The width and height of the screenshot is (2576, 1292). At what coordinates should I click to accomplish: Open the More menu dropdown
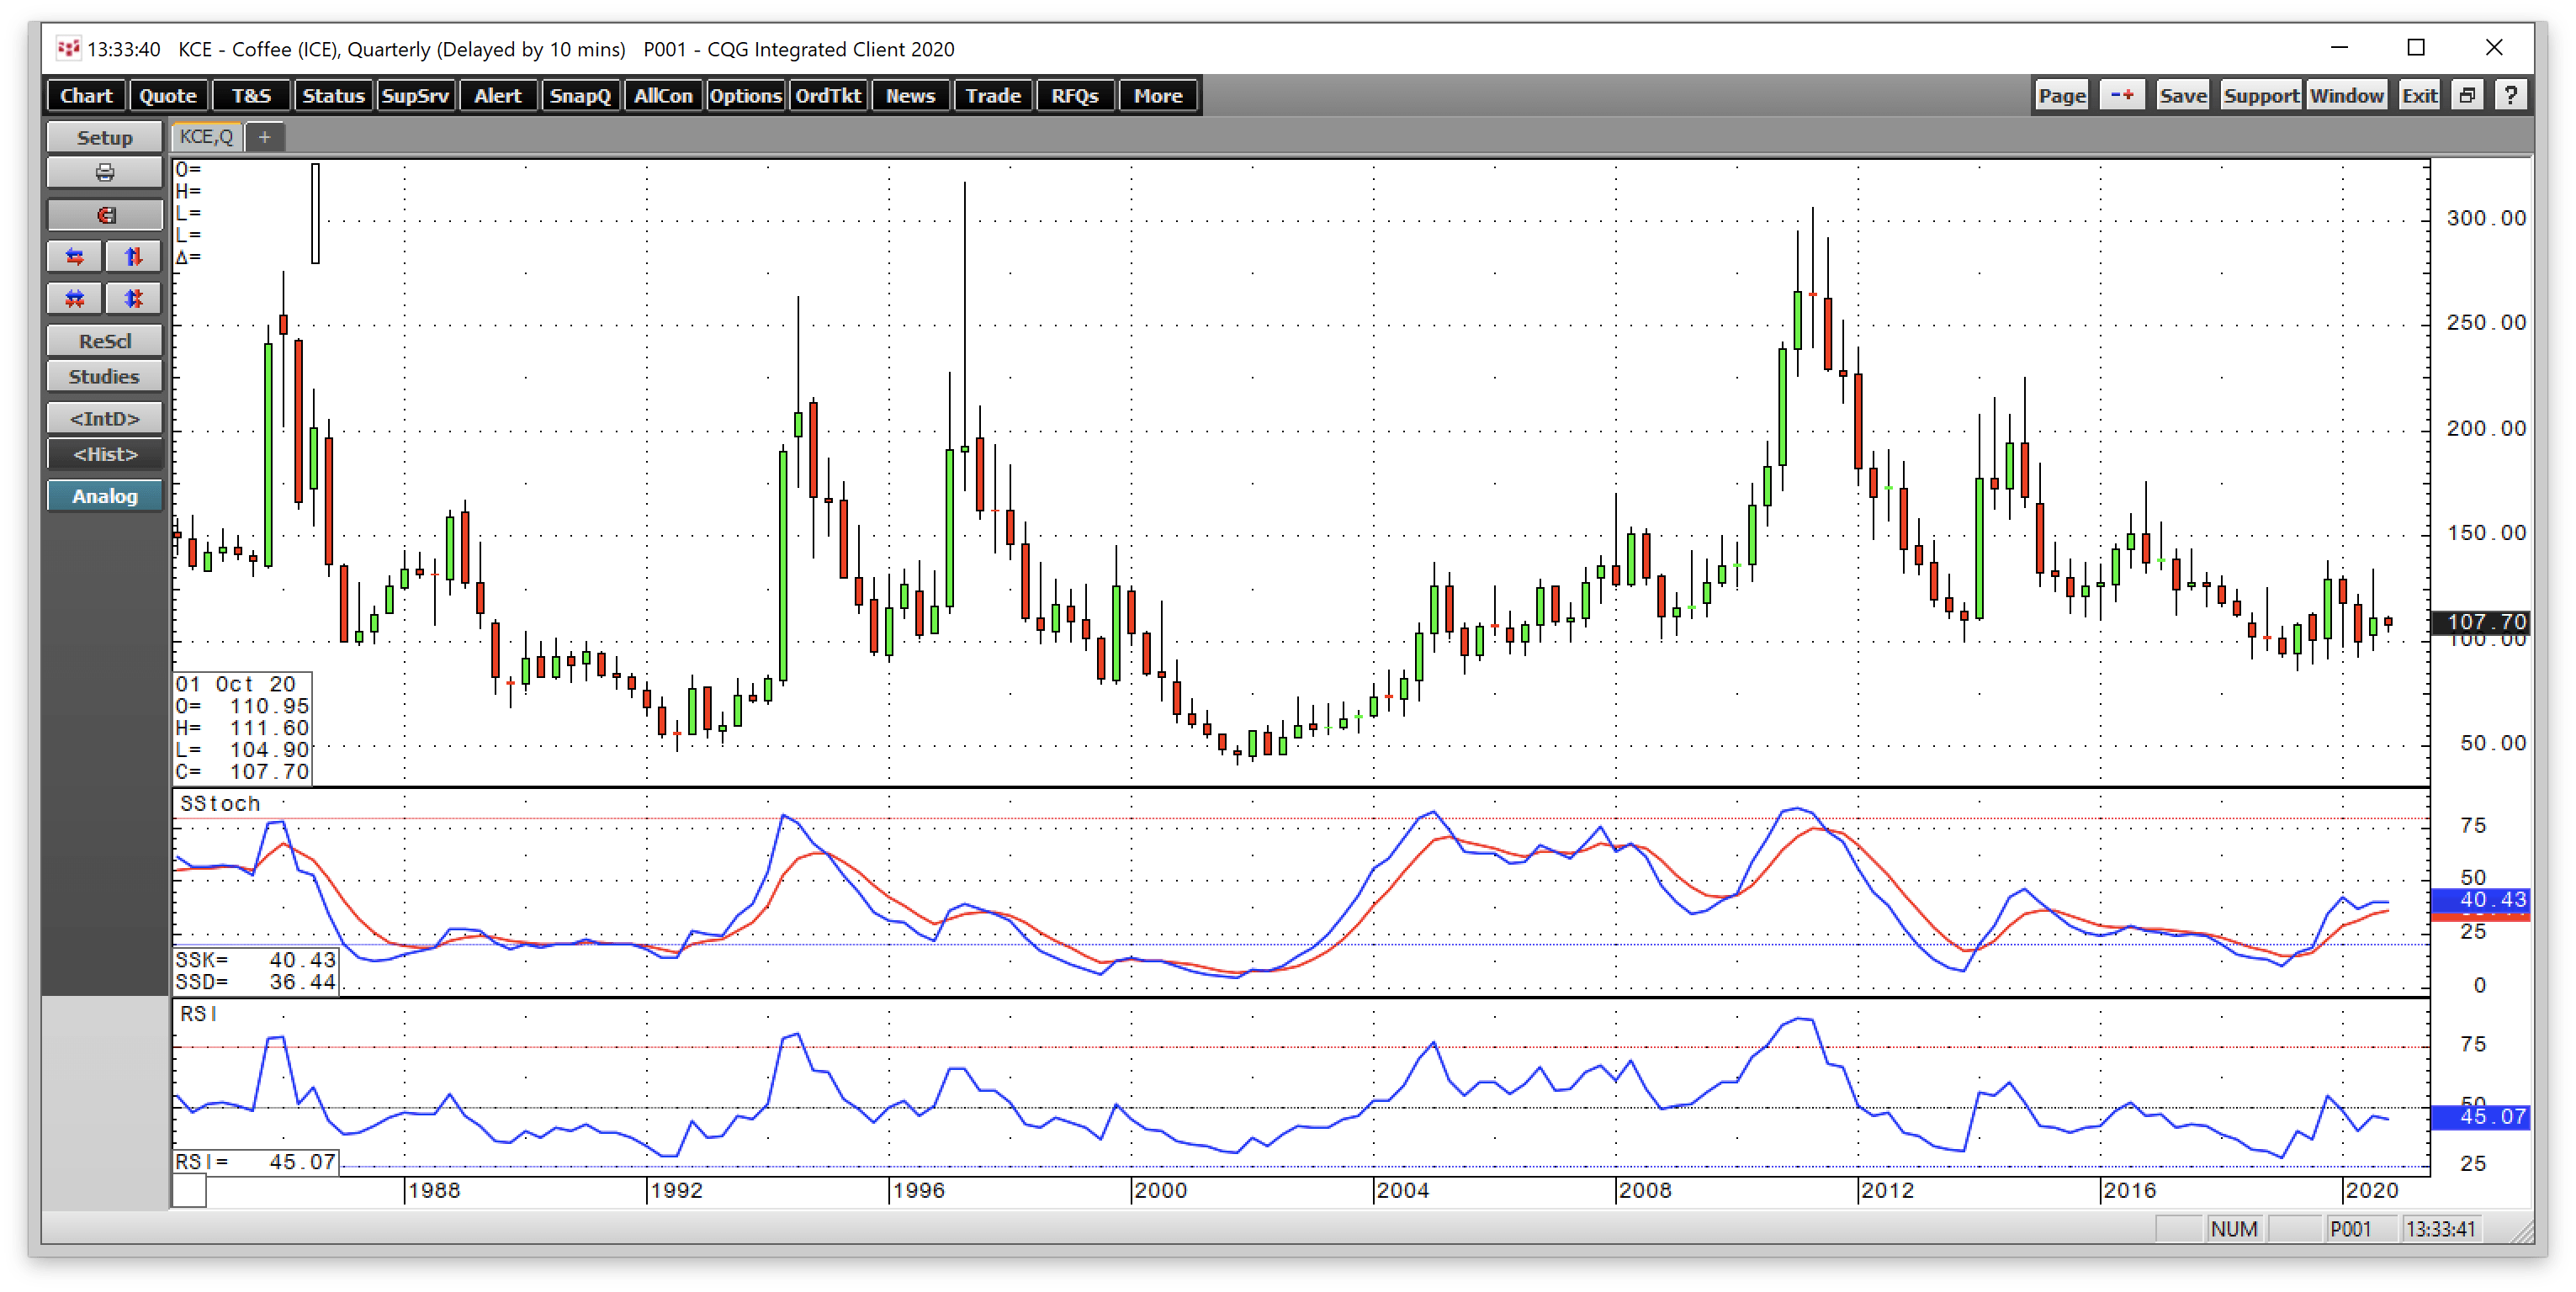[1157, 96]
